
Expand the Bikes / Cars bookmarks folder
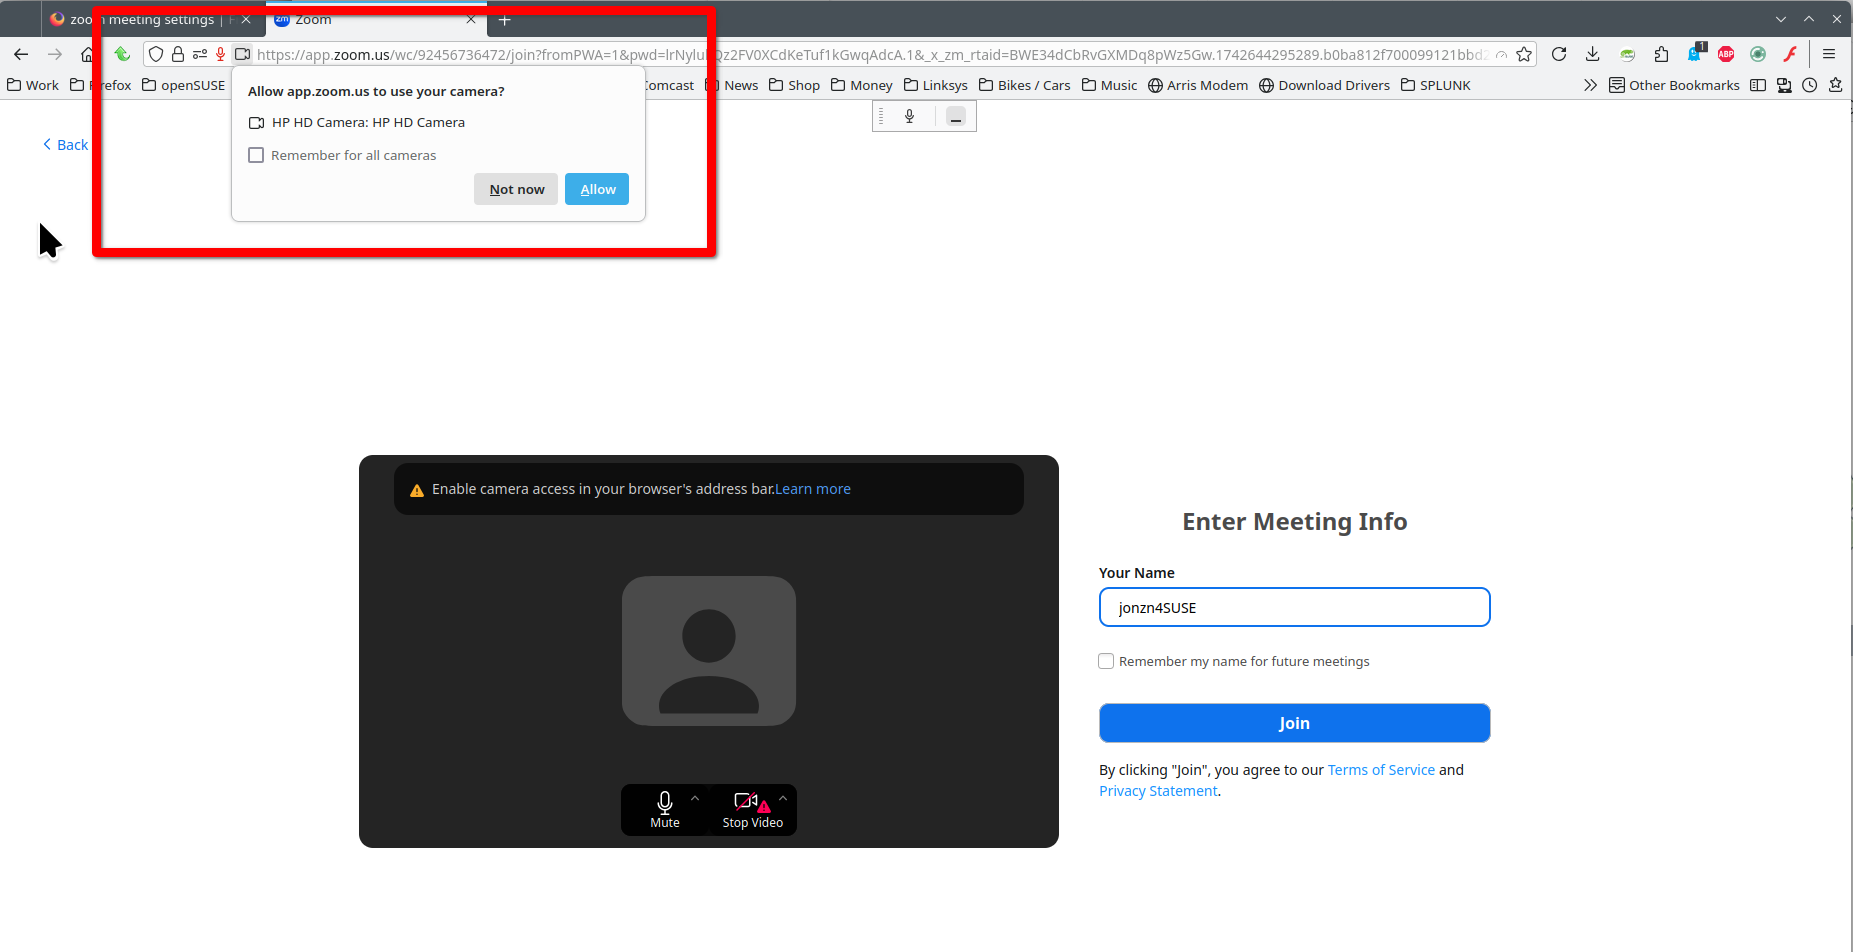point(1025,85)
